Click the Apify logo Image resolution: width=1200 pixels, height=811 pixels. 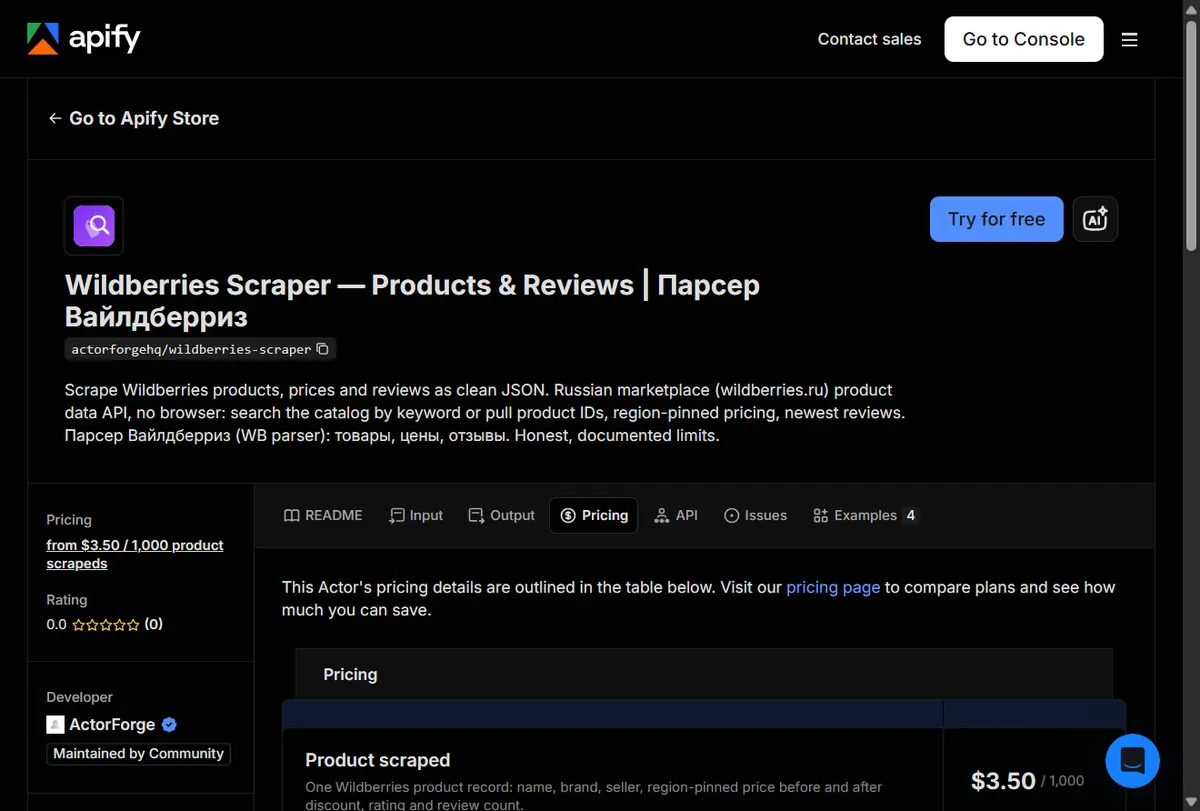pos(83,39)
